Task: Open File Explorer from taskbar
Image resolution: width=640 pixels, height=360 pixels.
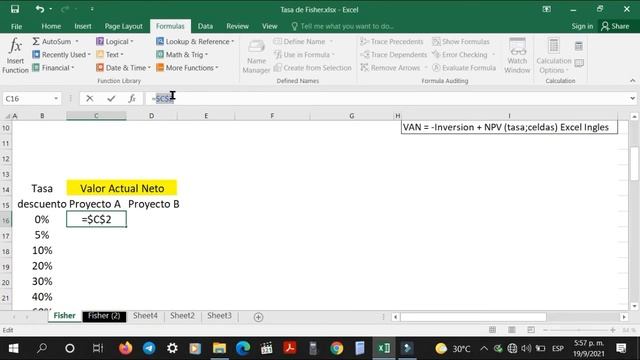Action: (x=219, y=348)
